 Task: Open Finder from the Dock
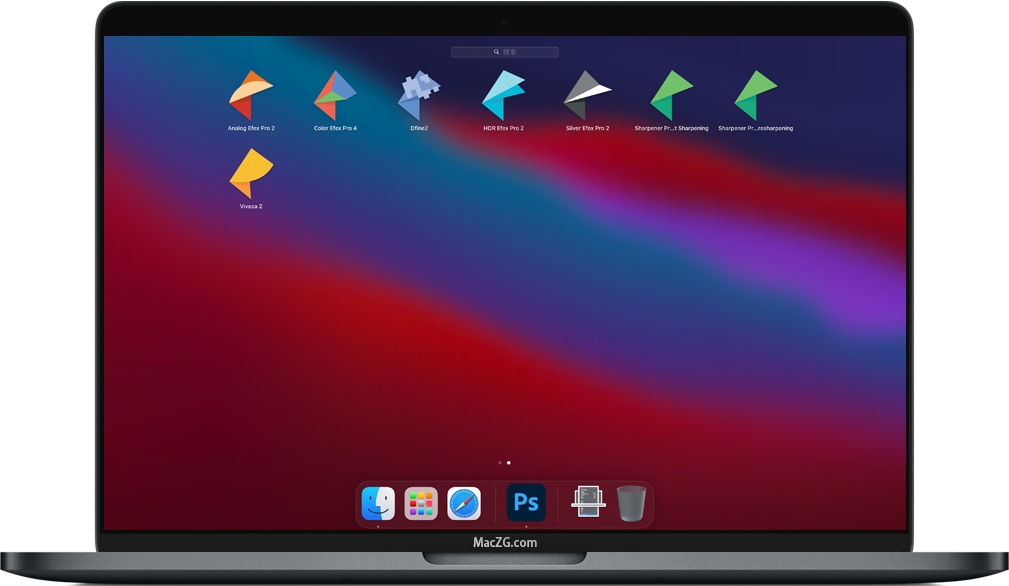pos(378,503)
